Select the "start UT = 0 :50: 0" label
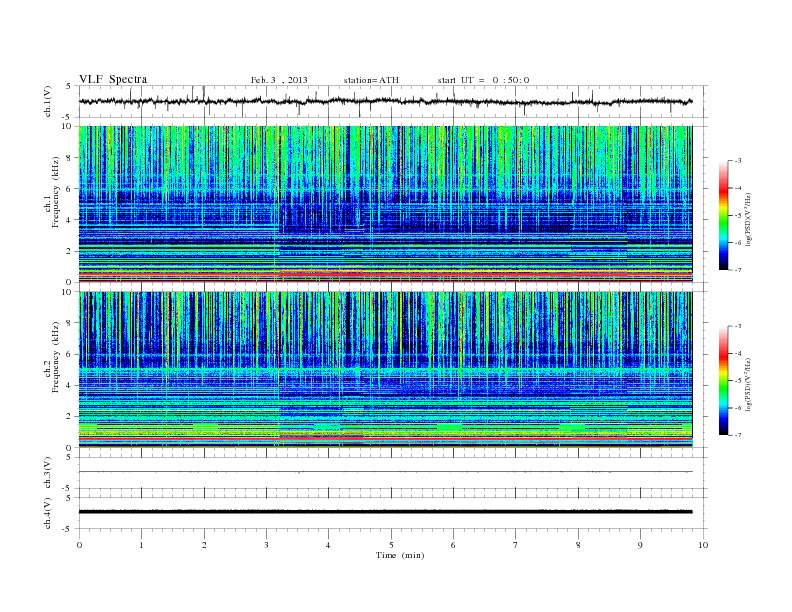Image resolution: width=792 pixels, height=612 pixels. pyautogui.click(x=483, y=80)
